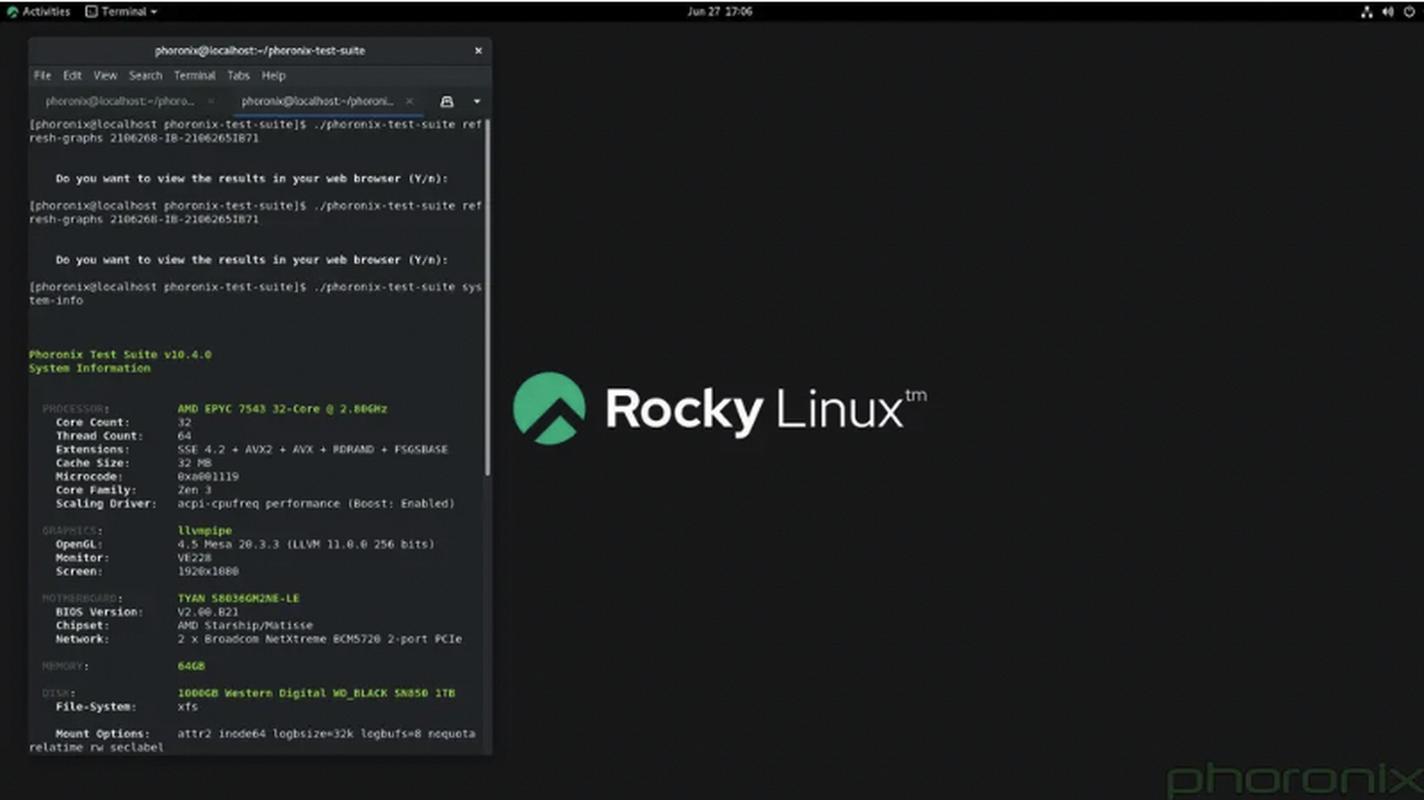Screen dimensions: 1424x800
Task: Click the 'Mount Options:' label
Action: pos(103,733)
